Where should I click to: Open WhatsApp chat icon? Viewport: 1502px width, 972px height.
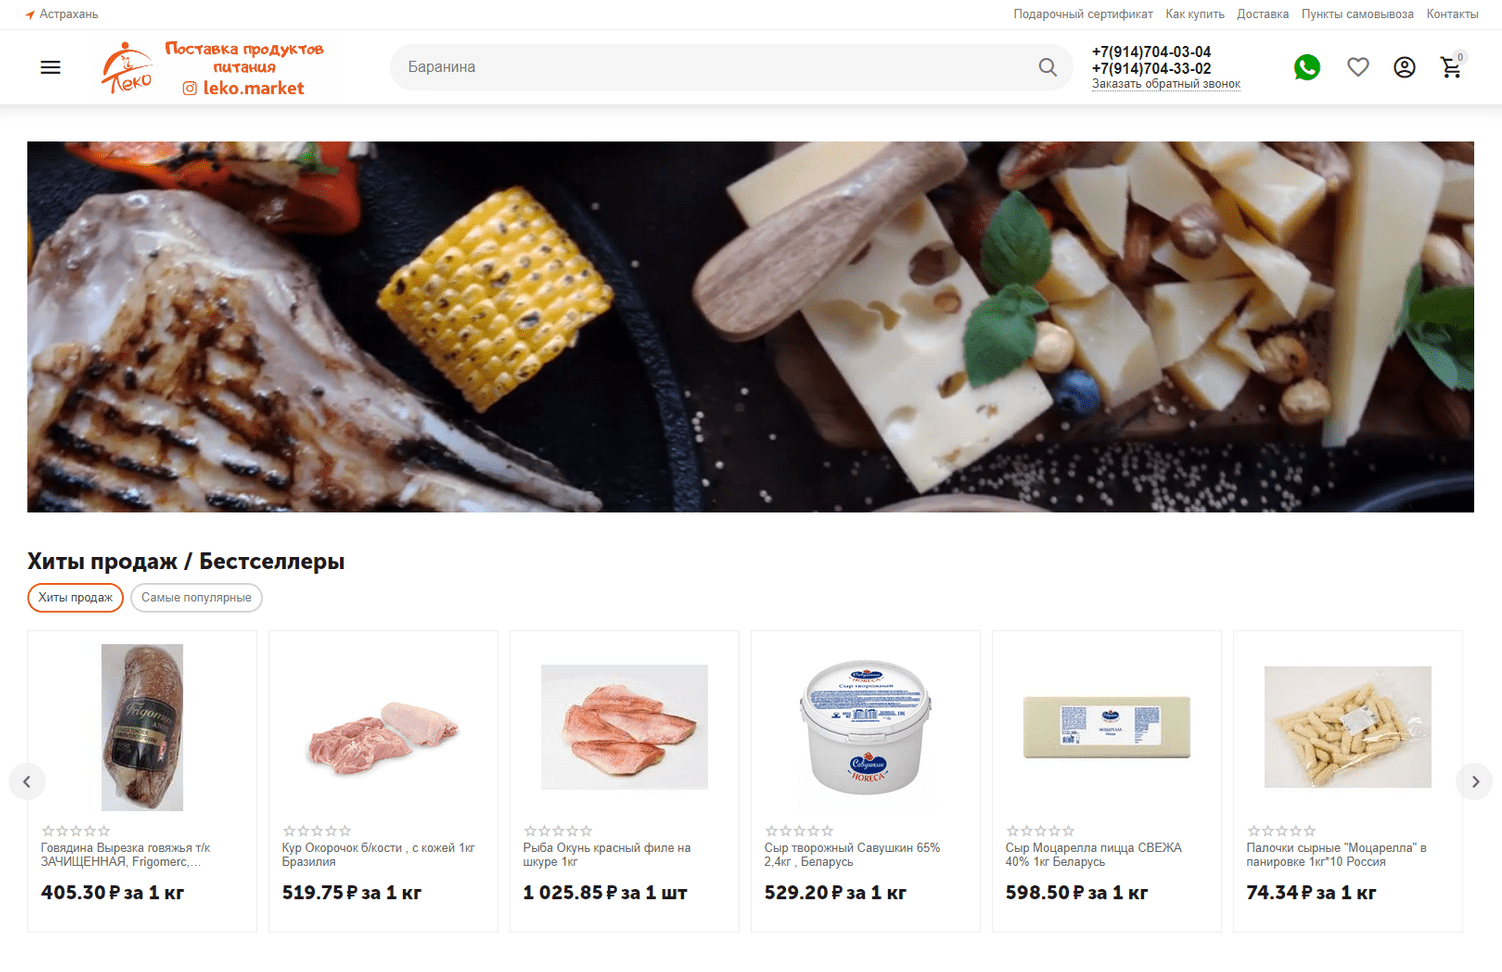1306,67
